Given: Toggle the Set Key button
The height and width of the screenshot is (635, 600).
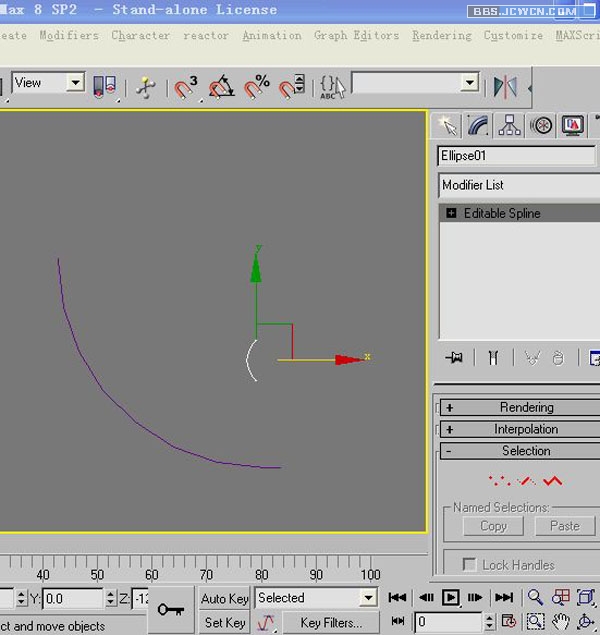Looking at the screenshot, I should (x=224, y=622).
